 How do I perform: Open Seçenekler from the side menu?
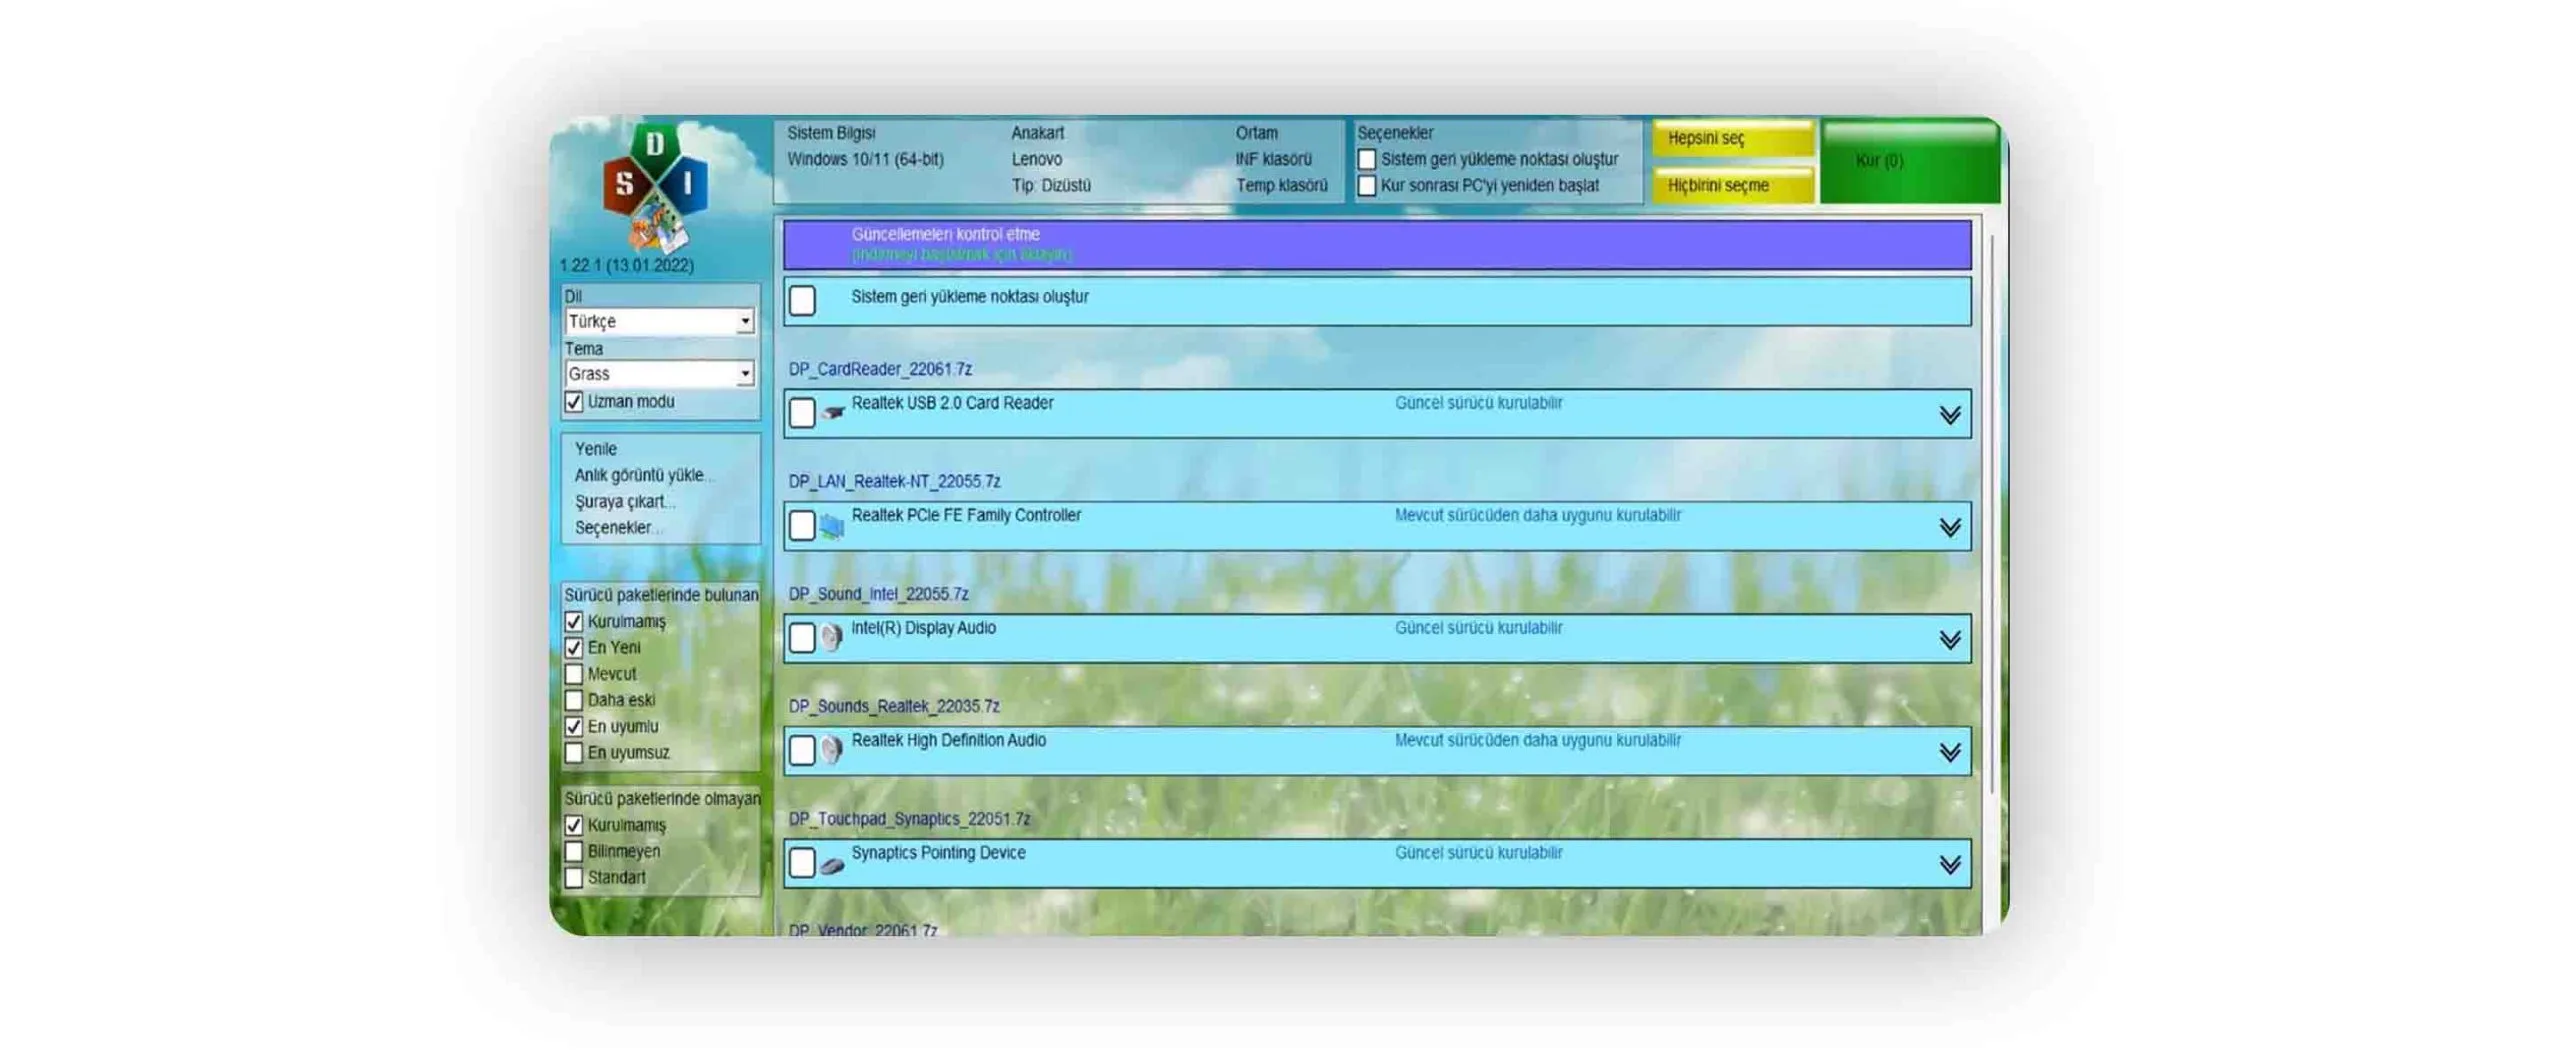point(613,528)
